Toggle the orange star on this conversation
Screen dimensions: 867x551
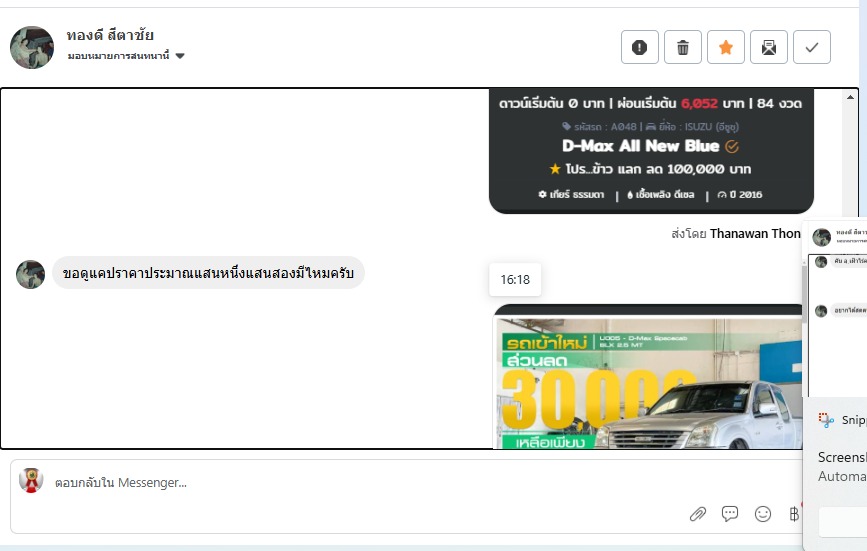pyautogui.click(x=726, y=47)
